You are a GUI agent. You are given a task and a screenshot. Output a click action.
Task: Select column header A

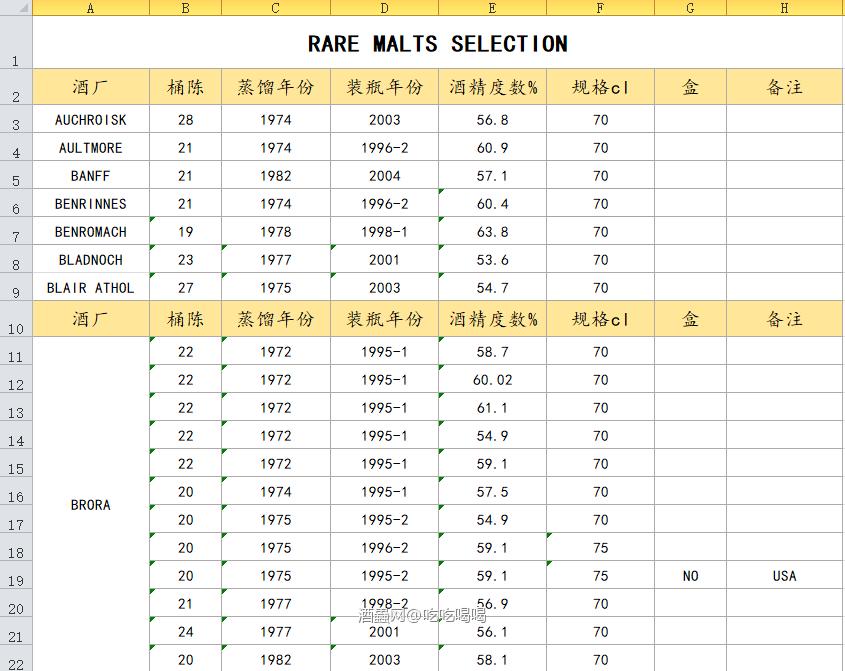pyautogui.click(x=90, y=8)
